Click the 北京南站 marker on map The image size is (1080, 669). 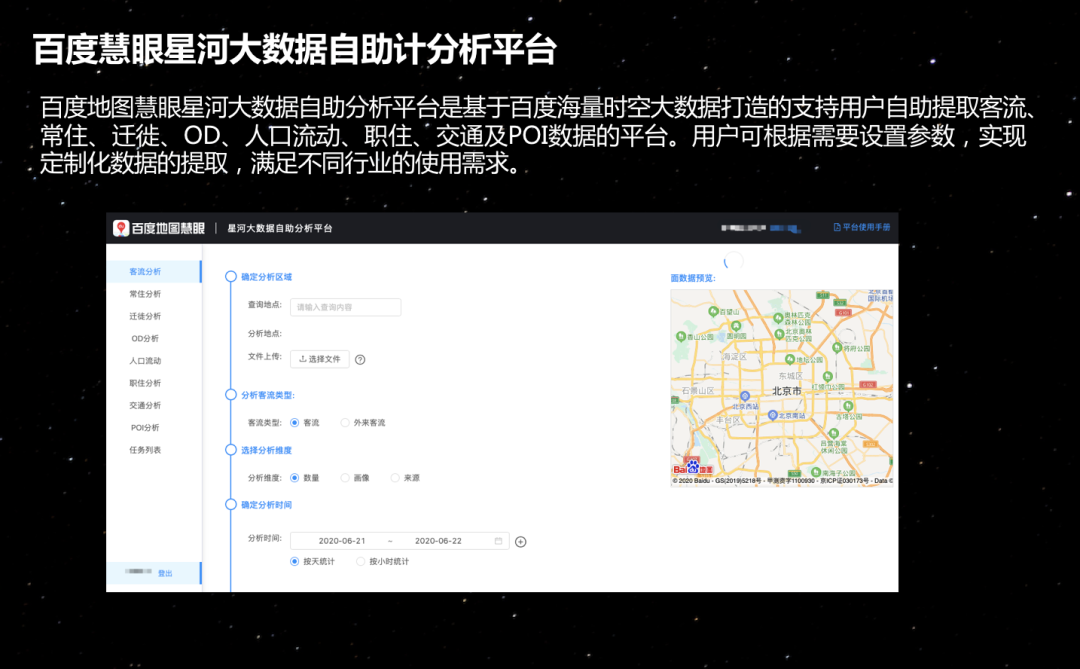point(773,415)
